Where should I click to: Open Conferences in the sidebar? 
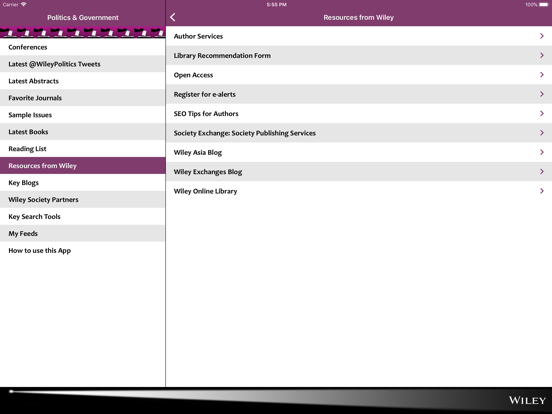[82, 47]
